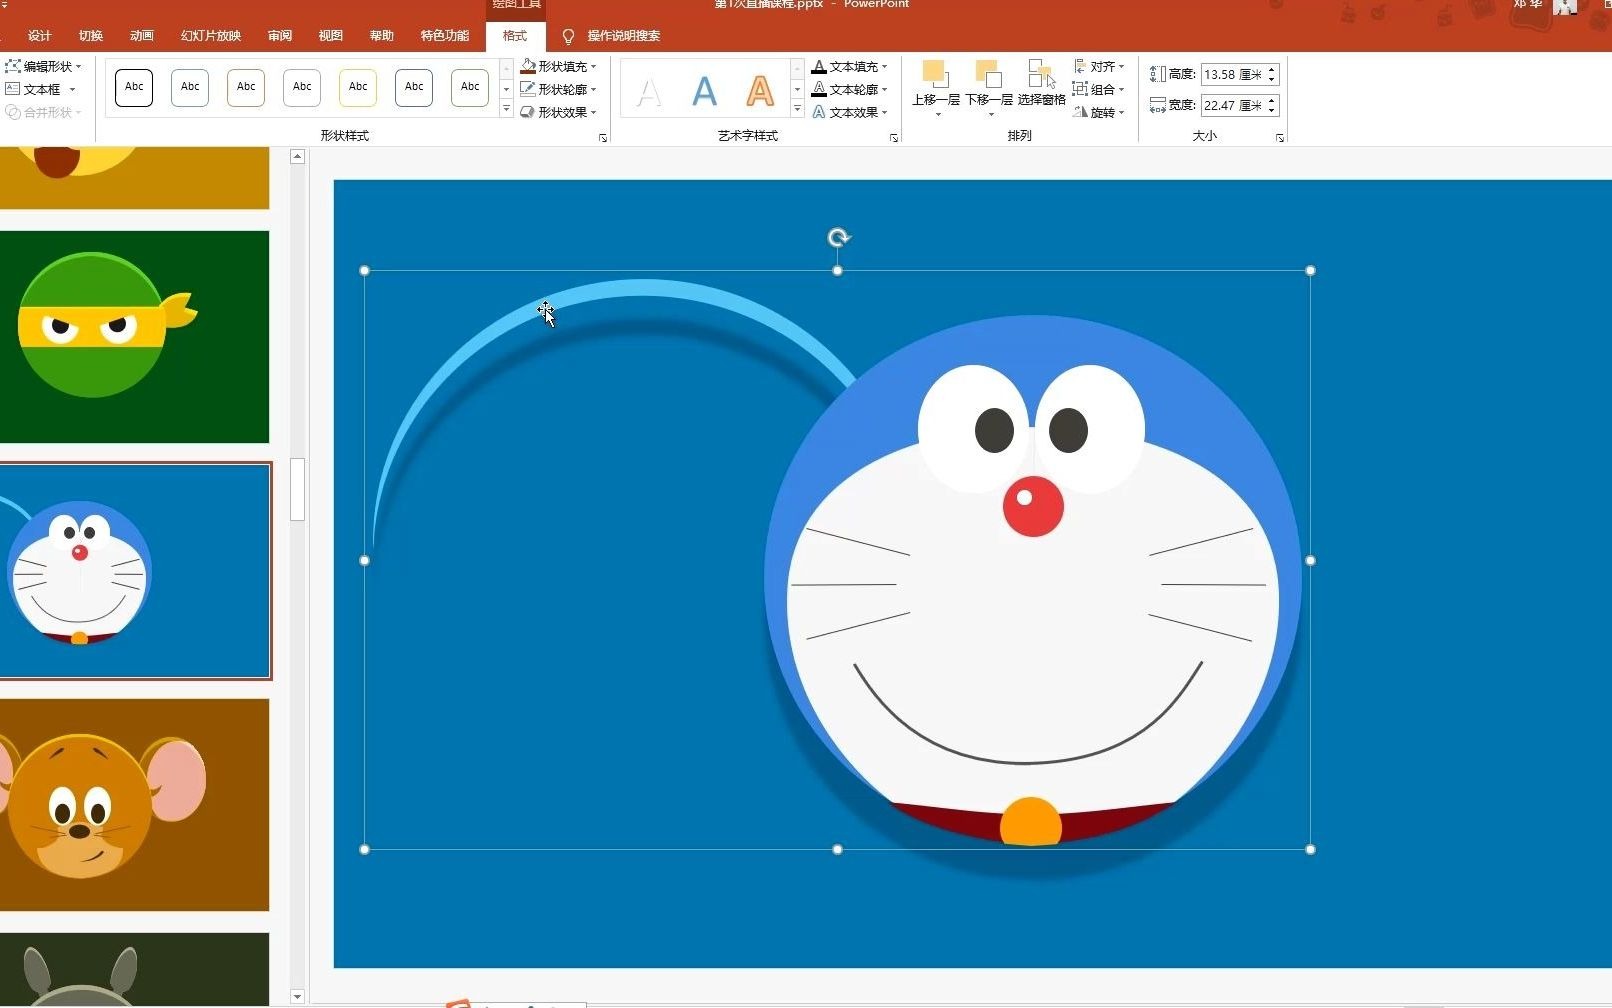Click Doraemon's red nose on the slide

[1033, 506]
